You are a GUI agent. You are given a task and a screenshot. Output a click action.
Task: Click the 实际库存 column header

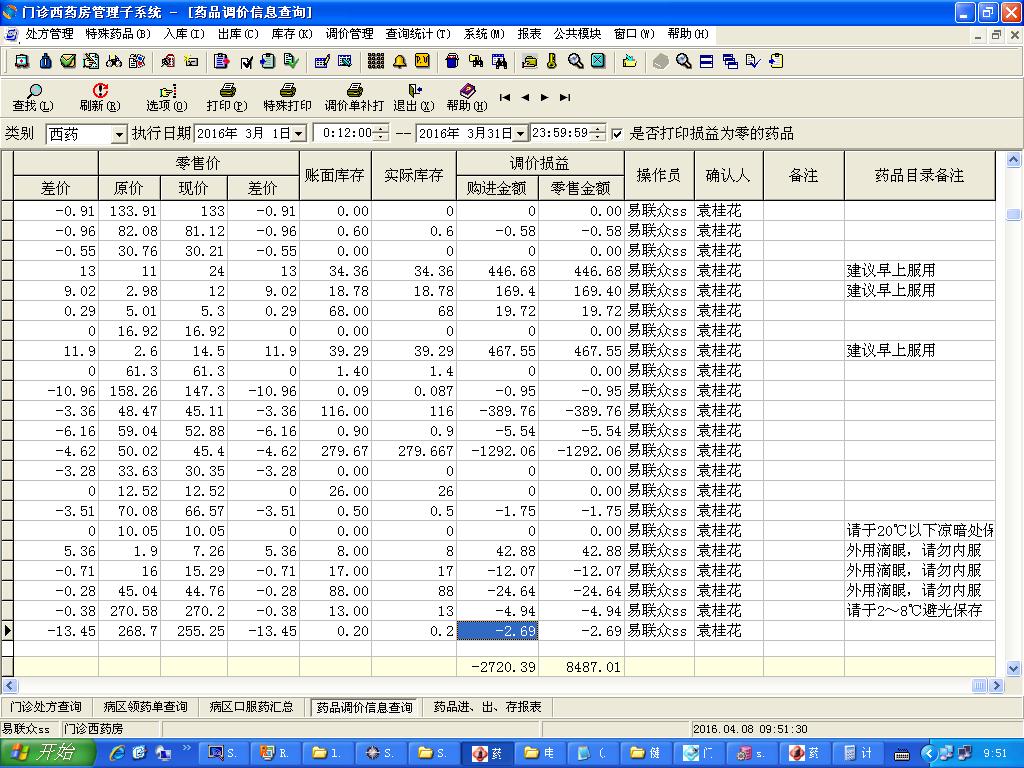pos(414,175)
